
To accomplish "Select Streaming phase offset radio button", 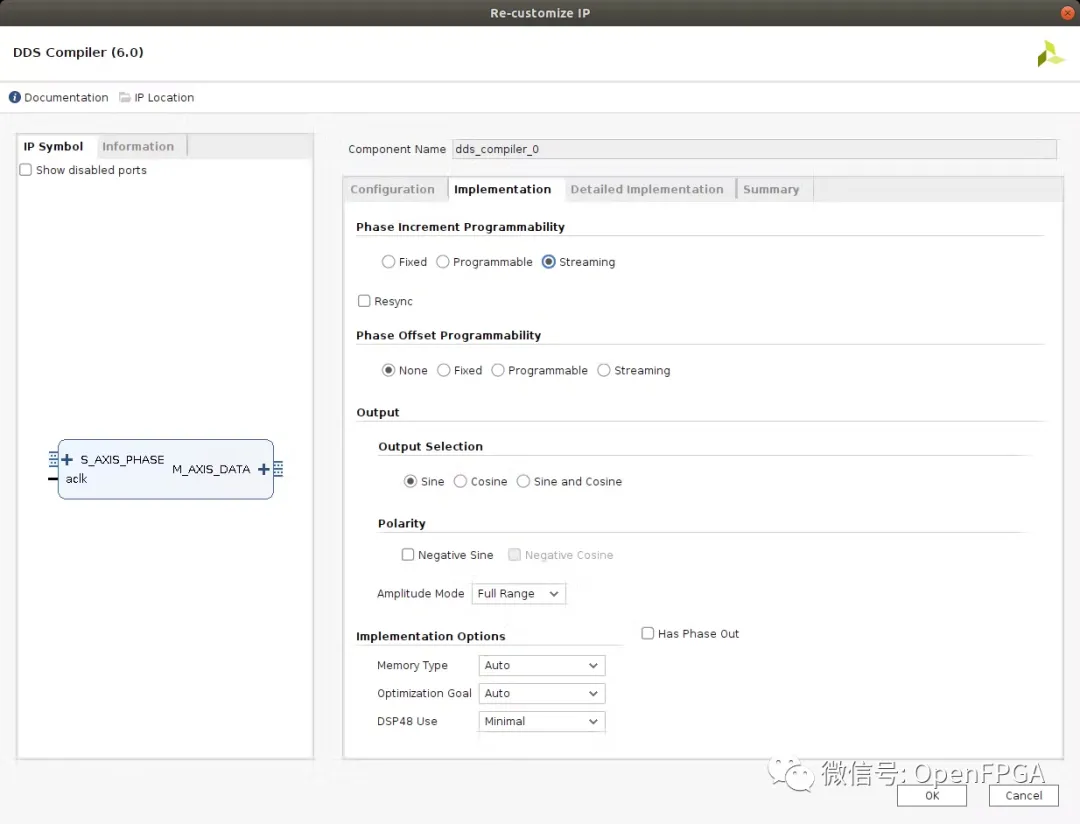I will tap(603, 370).
